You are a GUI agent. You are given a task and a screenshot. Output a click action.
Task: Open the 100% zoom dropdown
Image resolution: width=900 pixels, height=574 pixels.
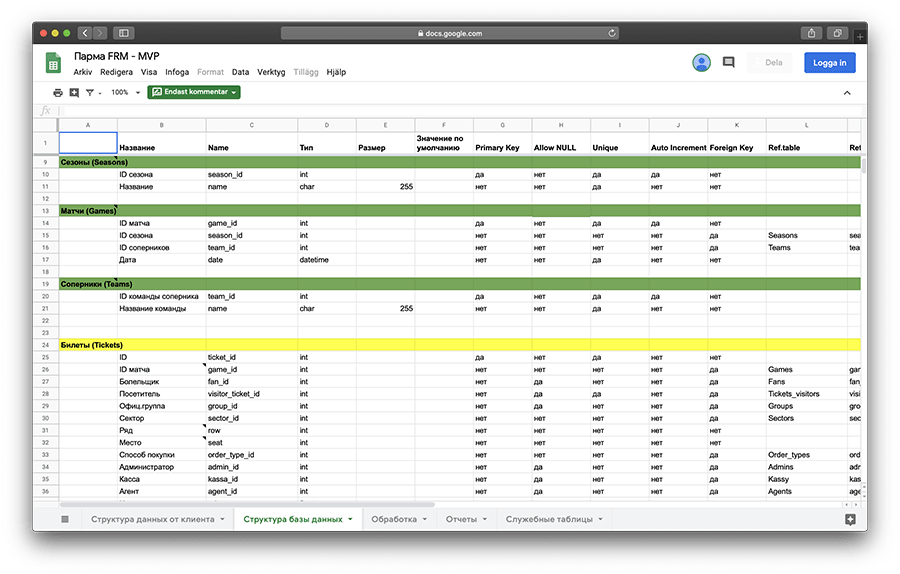click(x=125, y=92)
